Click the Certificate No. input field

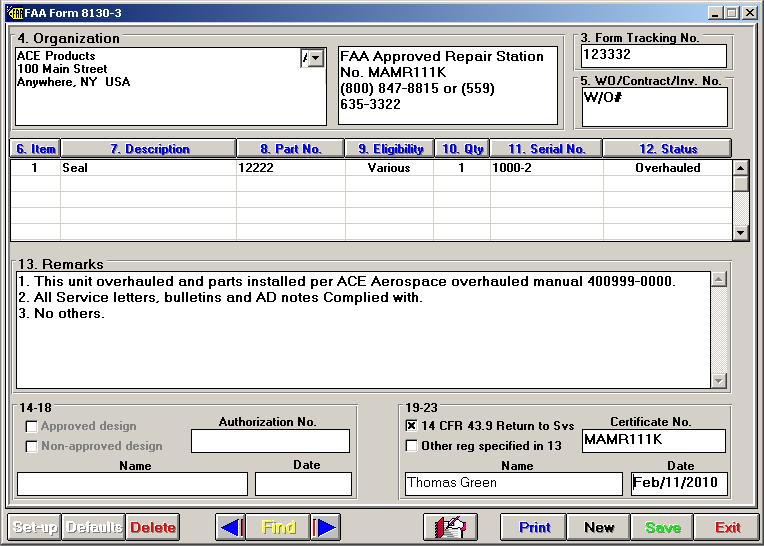coord(653,441)
